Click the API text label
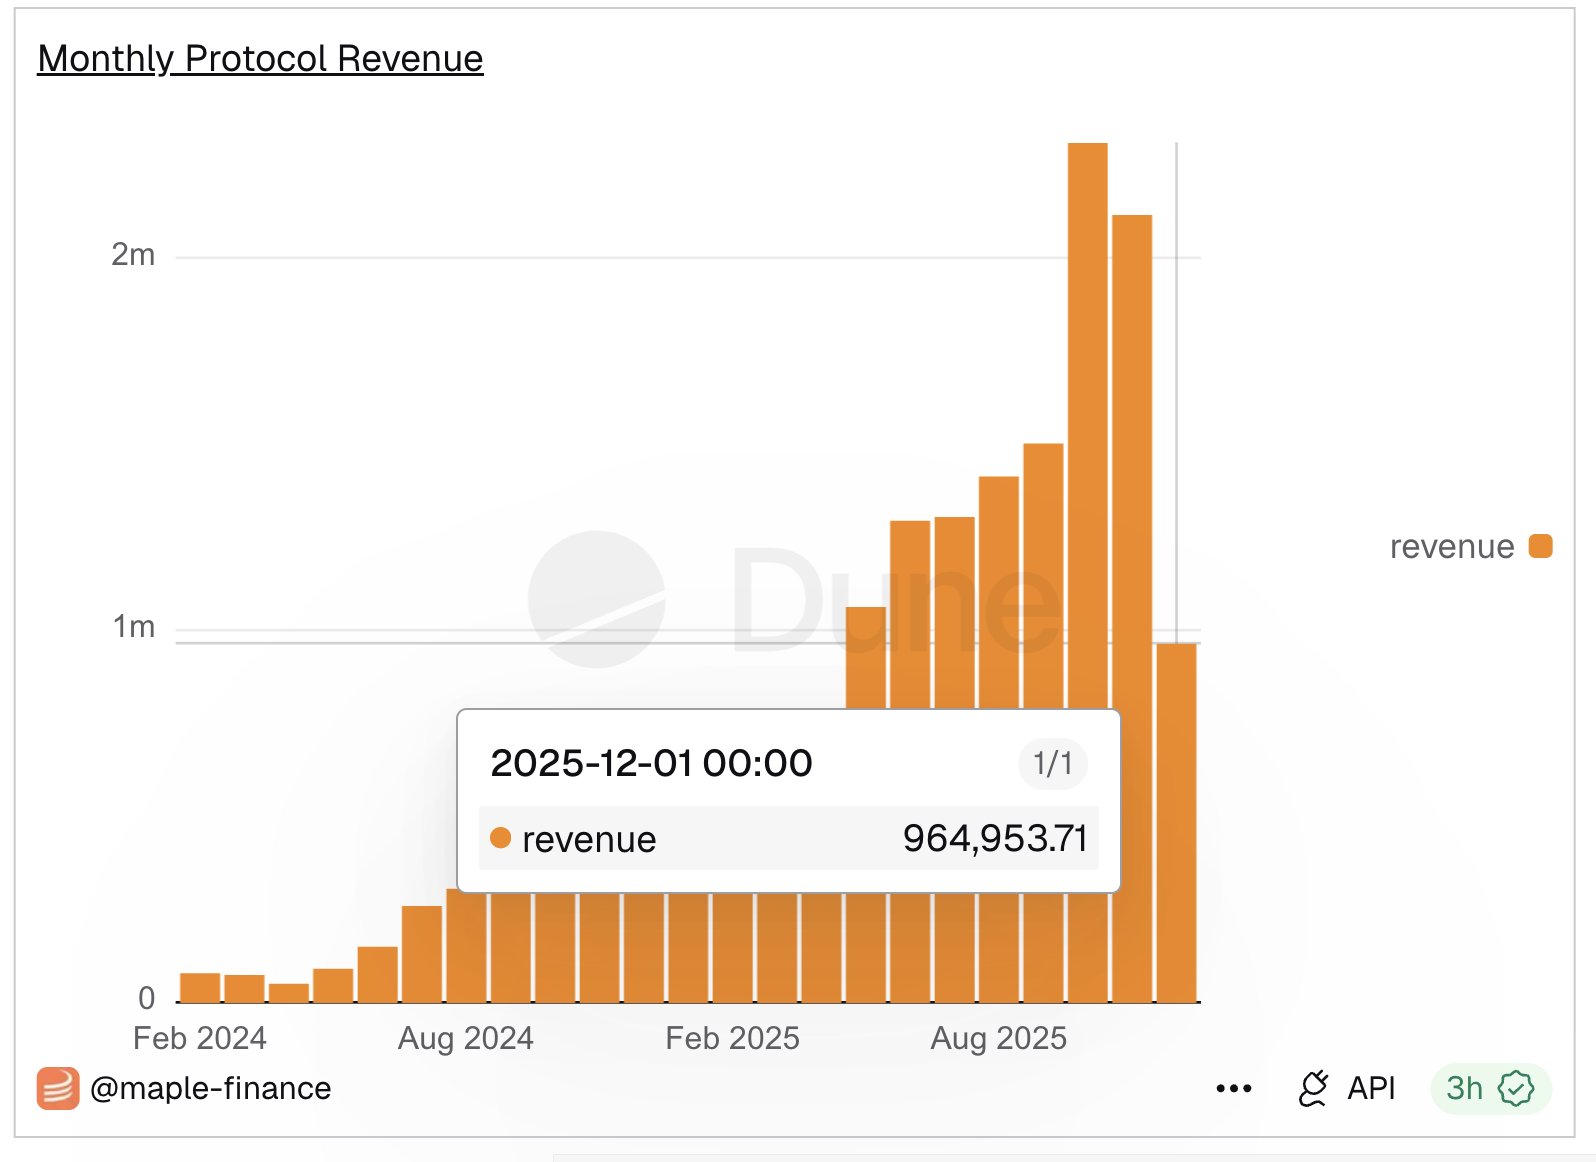Viewport: 1596px width, 1162px height. point(1371,1088)
